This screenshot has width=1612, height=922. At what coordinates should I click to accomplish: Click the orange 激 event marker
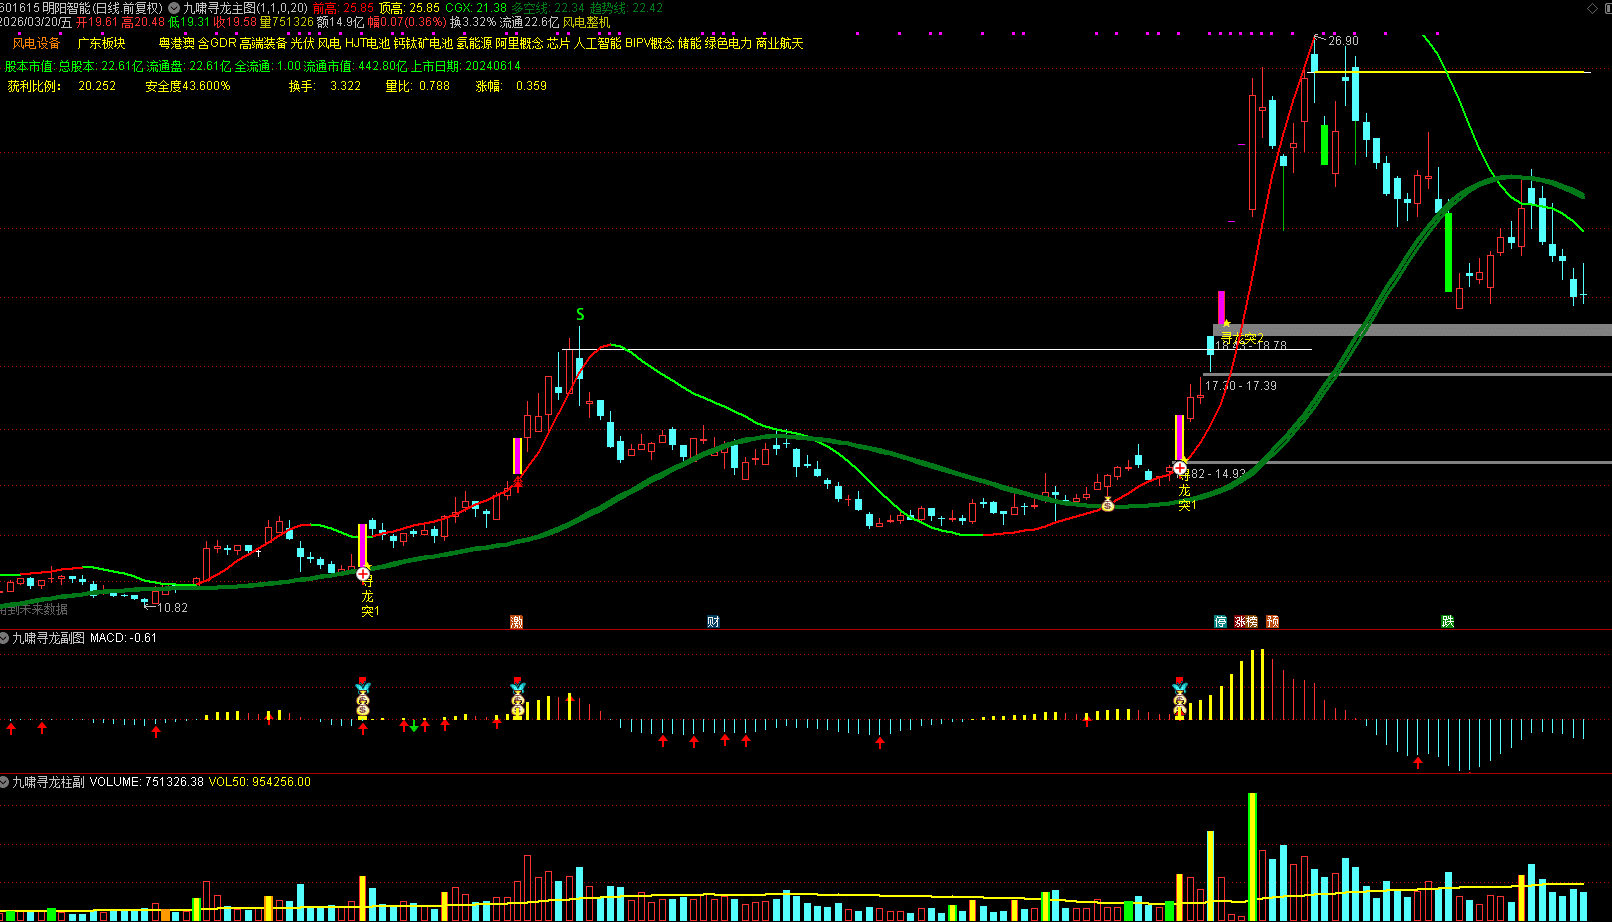click(516, 622)
